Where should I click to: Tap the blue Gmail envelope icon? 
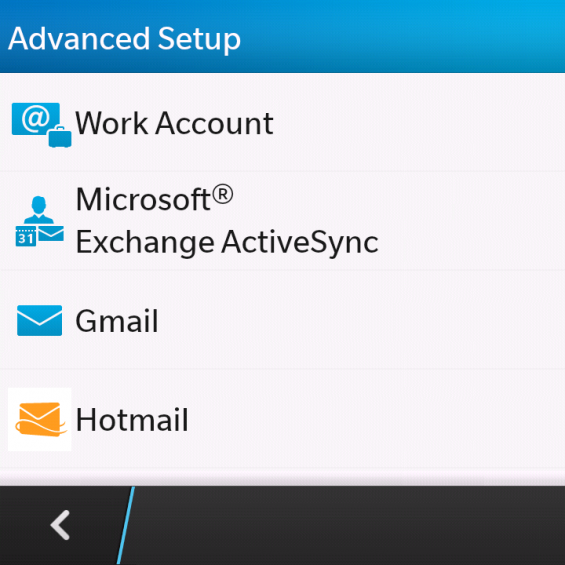[x=39, y=320]
